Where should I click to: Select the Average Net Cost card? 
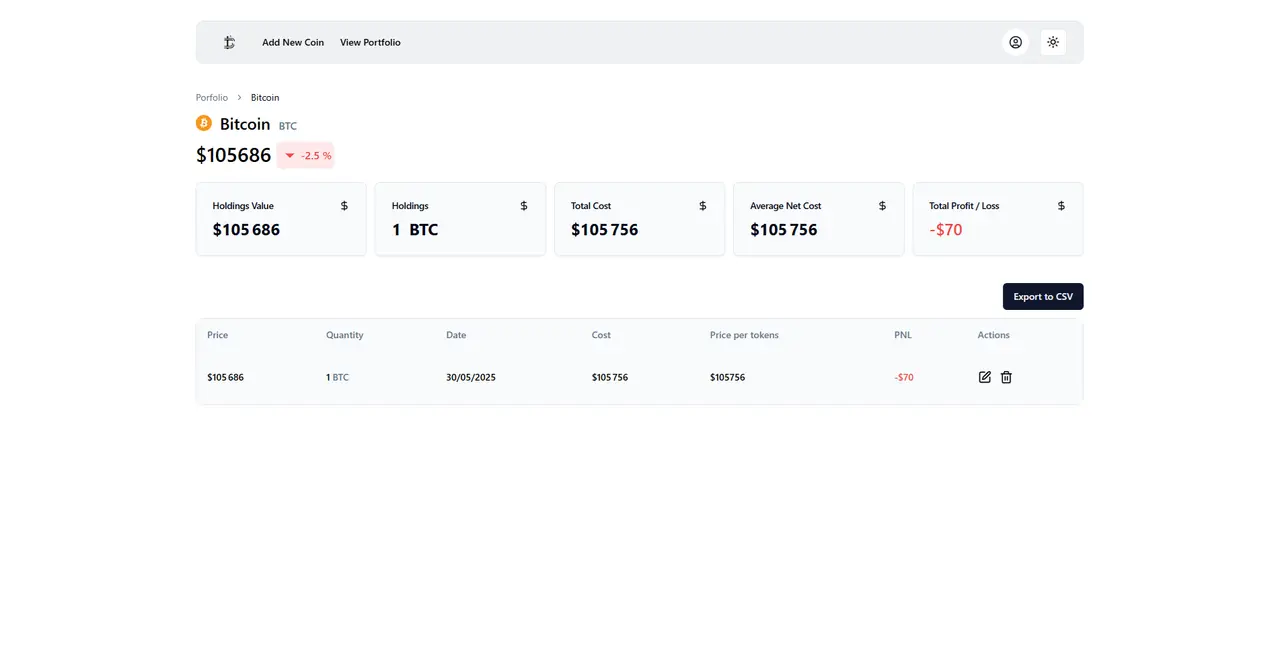click(818, 219)
